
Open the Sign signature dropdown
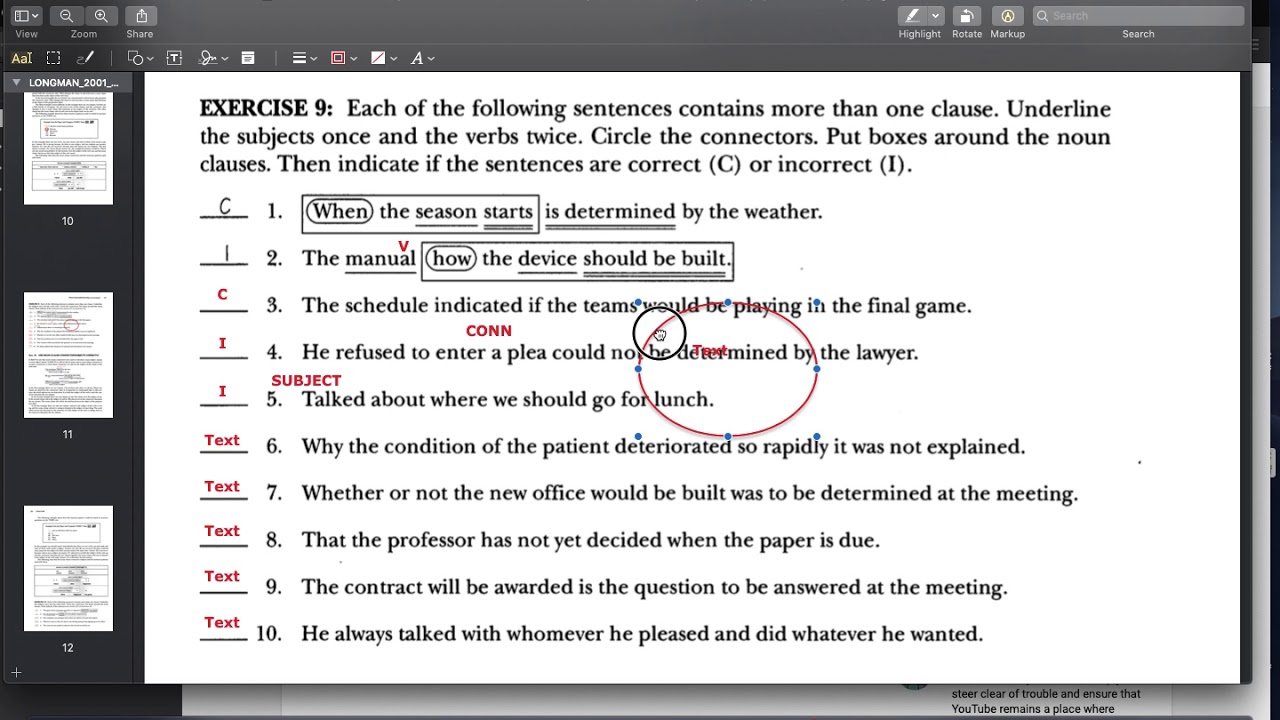(x=213, y=58)
